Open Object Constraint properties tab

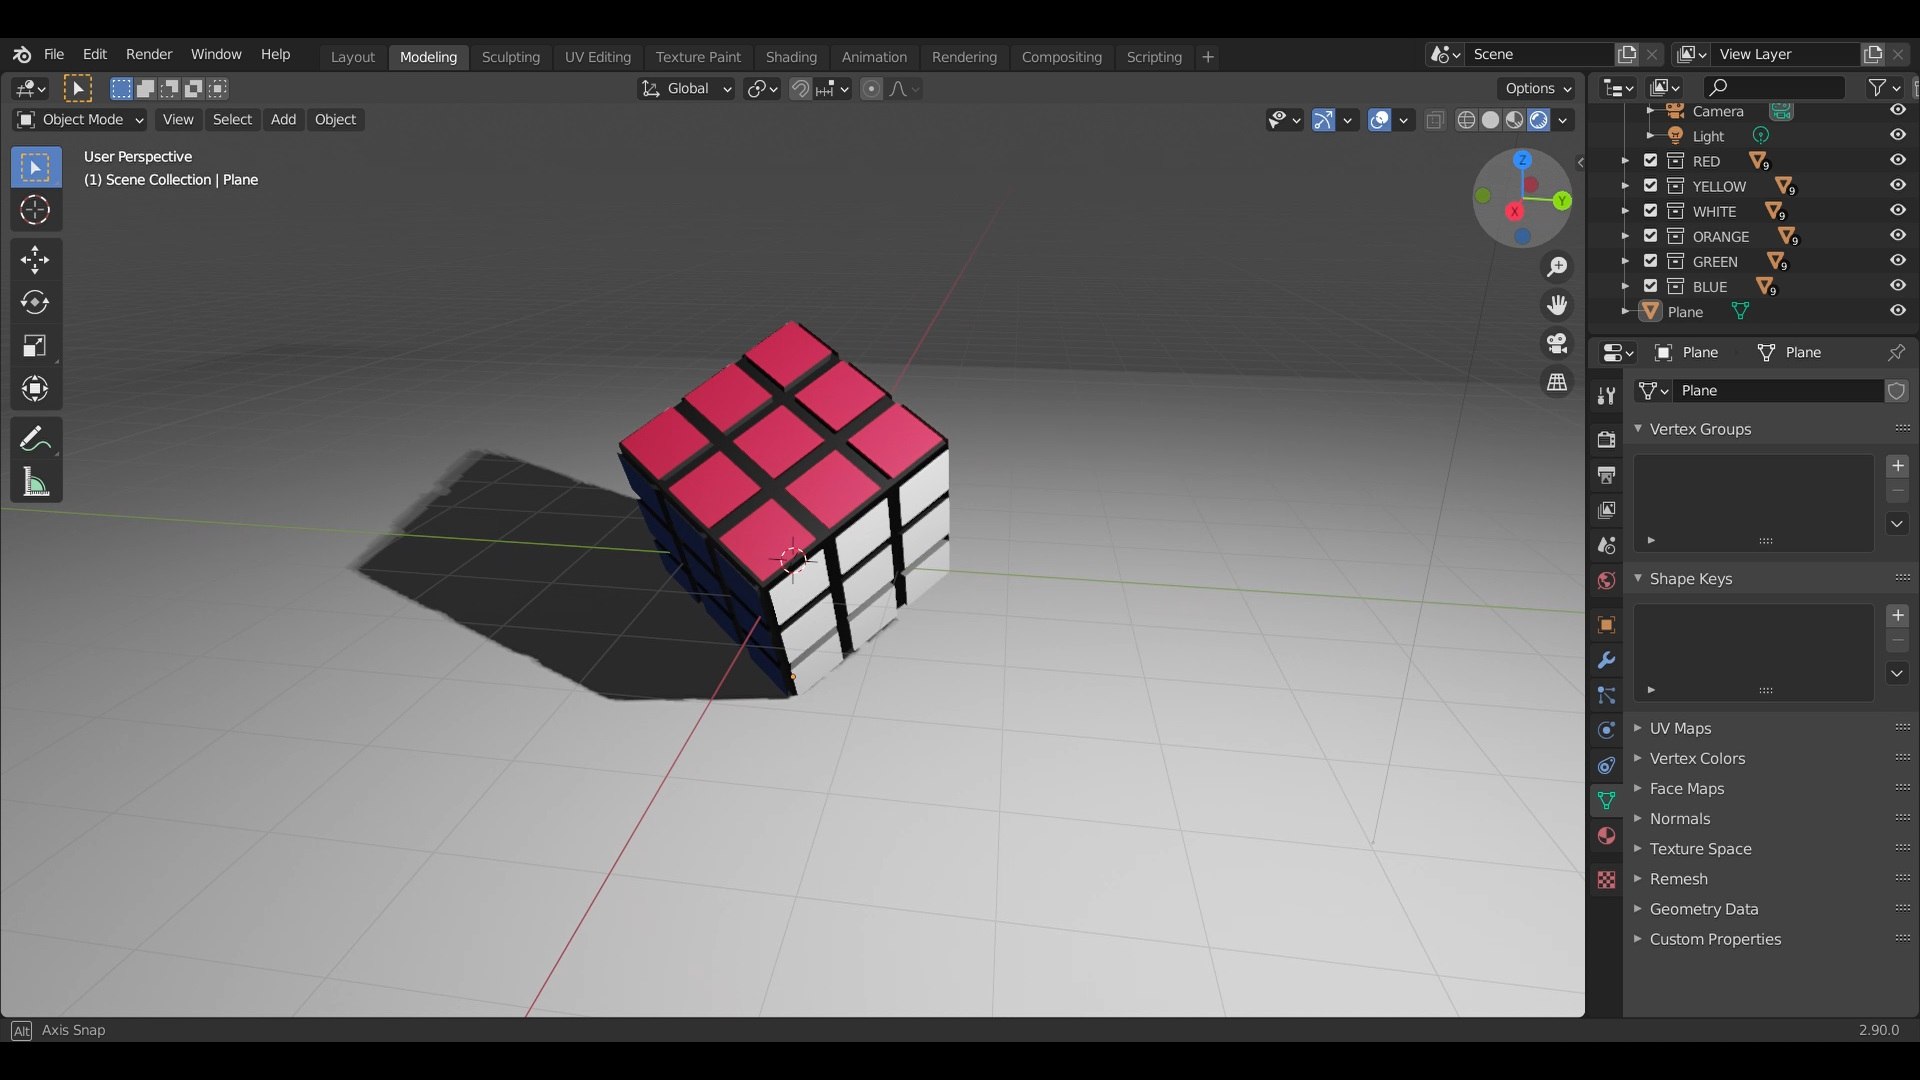pos(1606,765)
